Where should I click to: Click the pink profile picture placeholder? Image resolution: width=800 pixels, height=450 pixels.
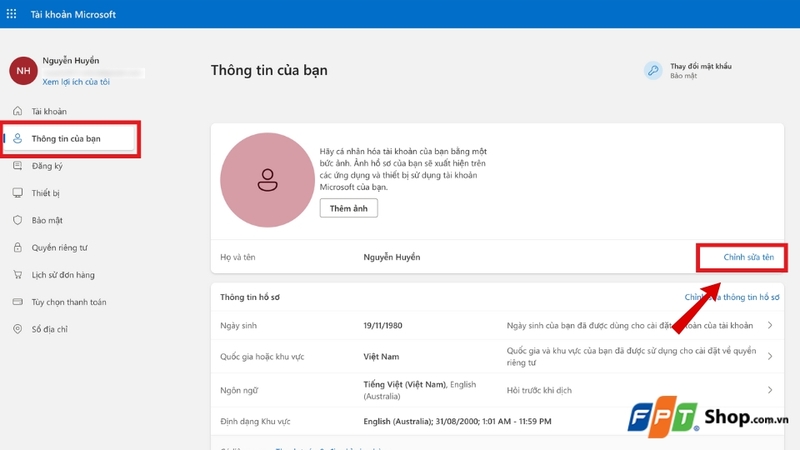266,180
